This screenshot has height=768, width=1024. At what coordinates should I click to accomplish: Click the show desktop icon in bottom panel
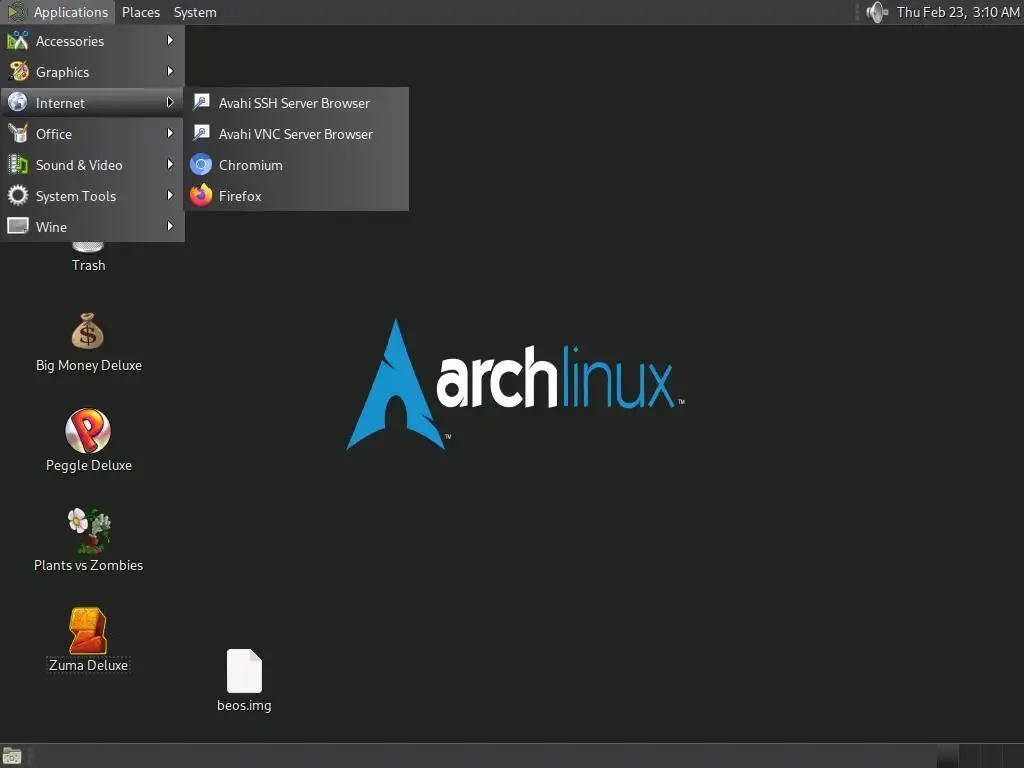tap(12, 756)
